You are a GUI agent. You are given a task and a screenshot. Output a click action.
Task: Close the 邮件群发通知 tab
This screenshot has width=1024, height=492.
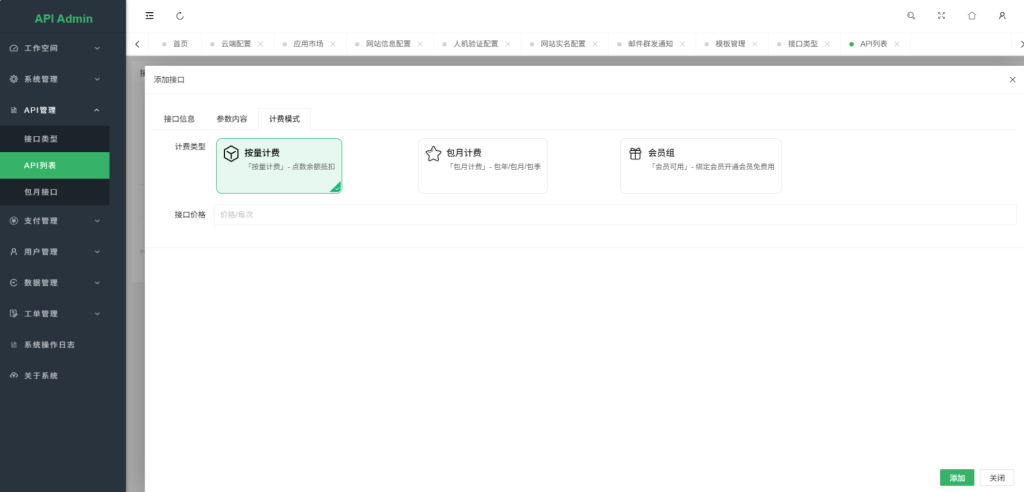(682, 44)
